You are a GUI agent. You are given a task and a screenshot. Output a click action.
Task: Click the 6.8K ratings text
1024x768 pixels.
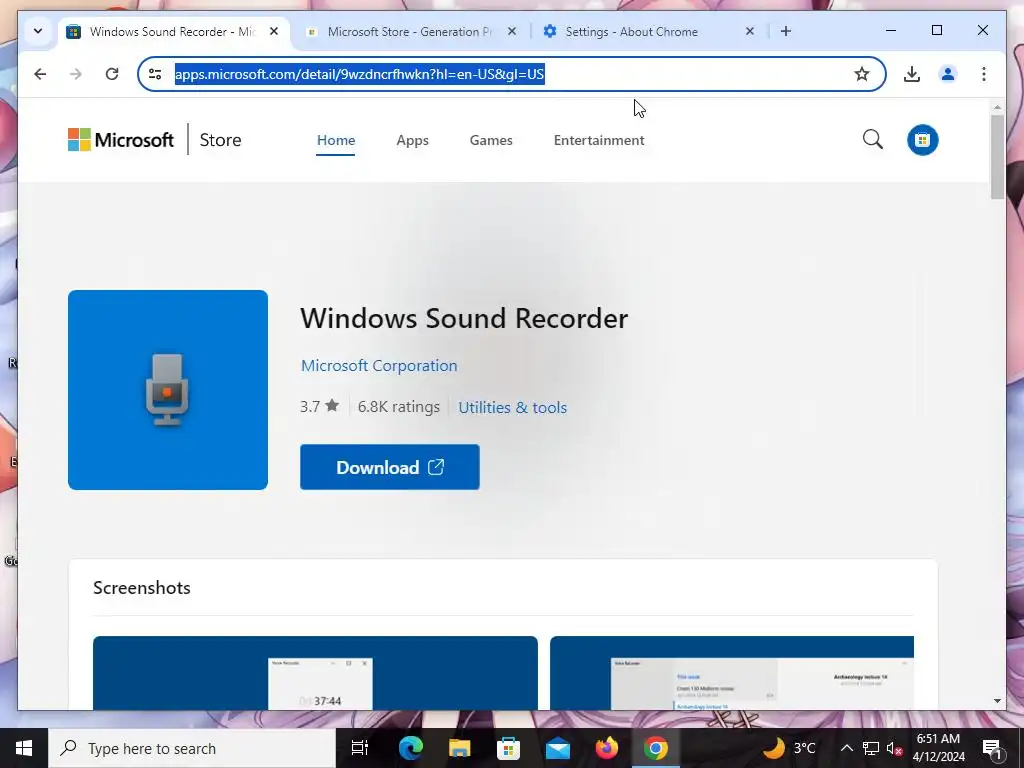399,407
